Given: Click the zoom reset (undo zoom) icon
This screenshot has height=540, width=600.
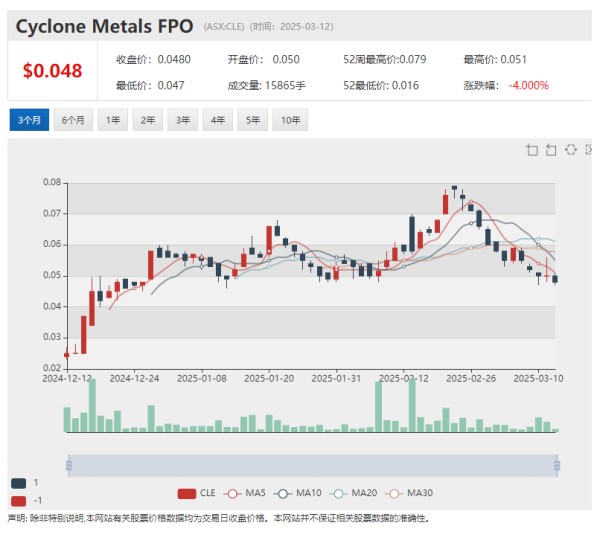Looking at the screenshot, I should point(551,150).
